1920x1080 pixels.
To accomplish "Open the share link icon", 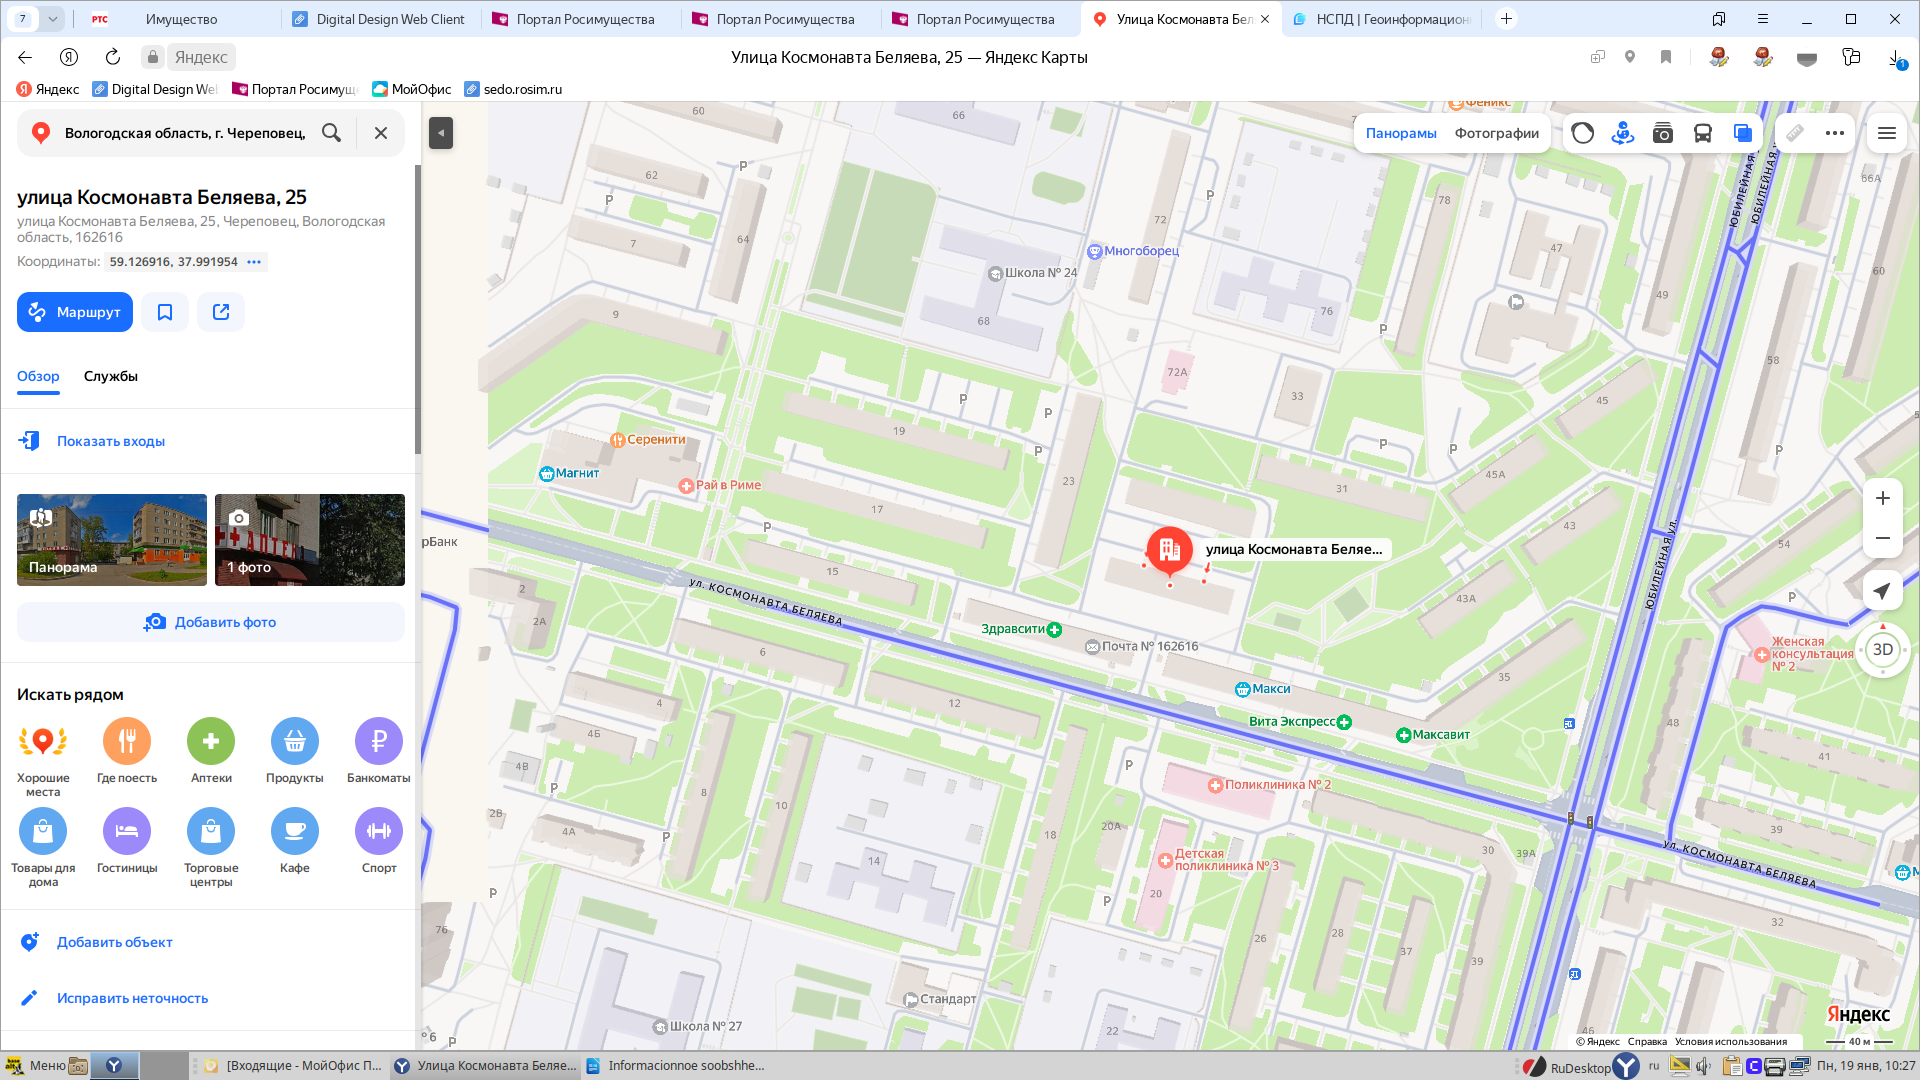I will coord(221,312).
